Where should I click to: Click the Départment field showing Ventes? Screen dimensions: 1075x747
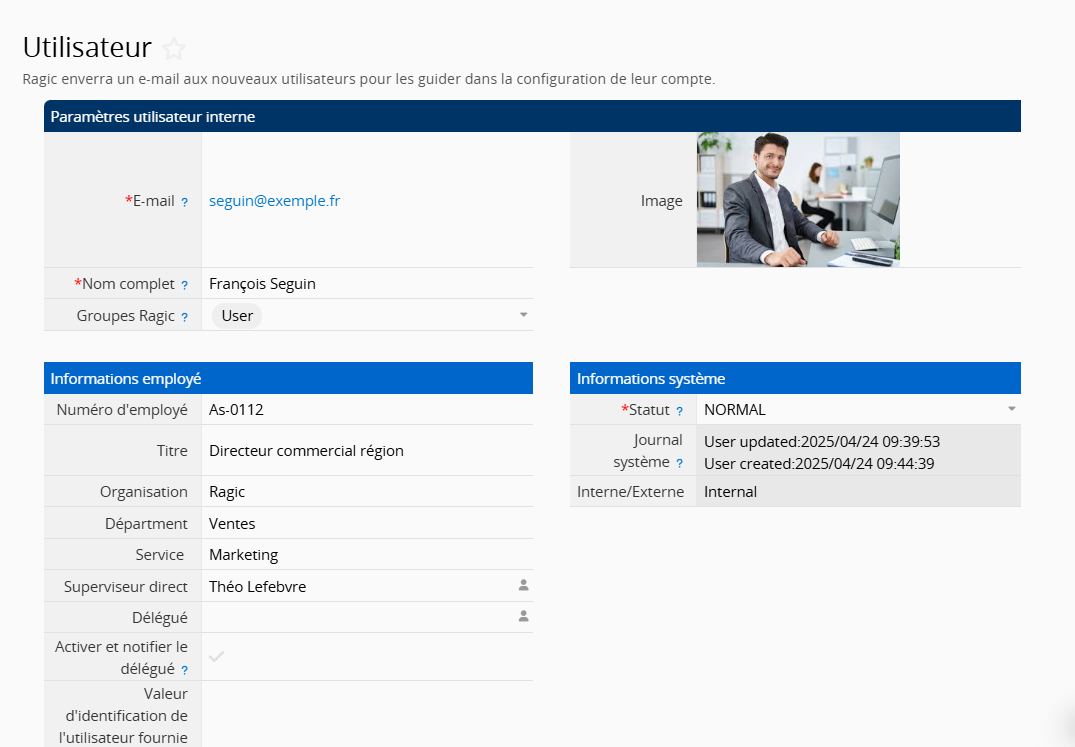(x=232, y=523)
